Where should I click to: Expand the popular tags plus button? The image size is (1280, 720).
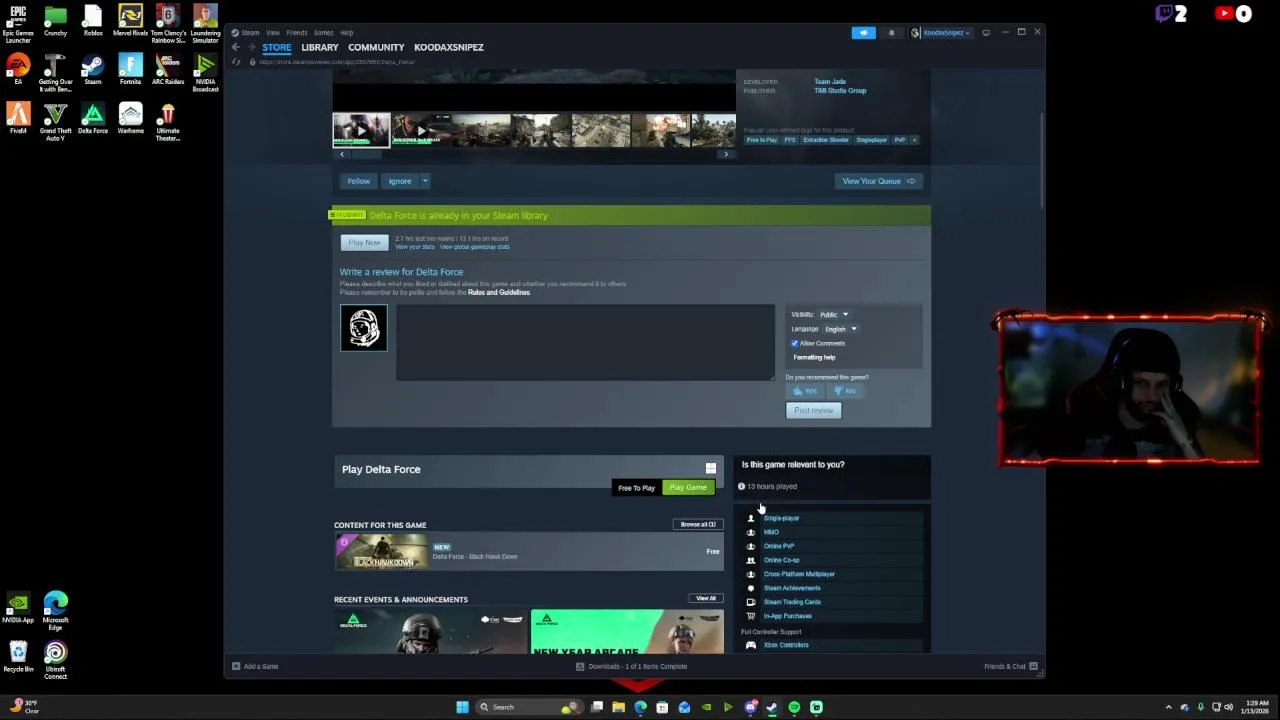point(914,140)
